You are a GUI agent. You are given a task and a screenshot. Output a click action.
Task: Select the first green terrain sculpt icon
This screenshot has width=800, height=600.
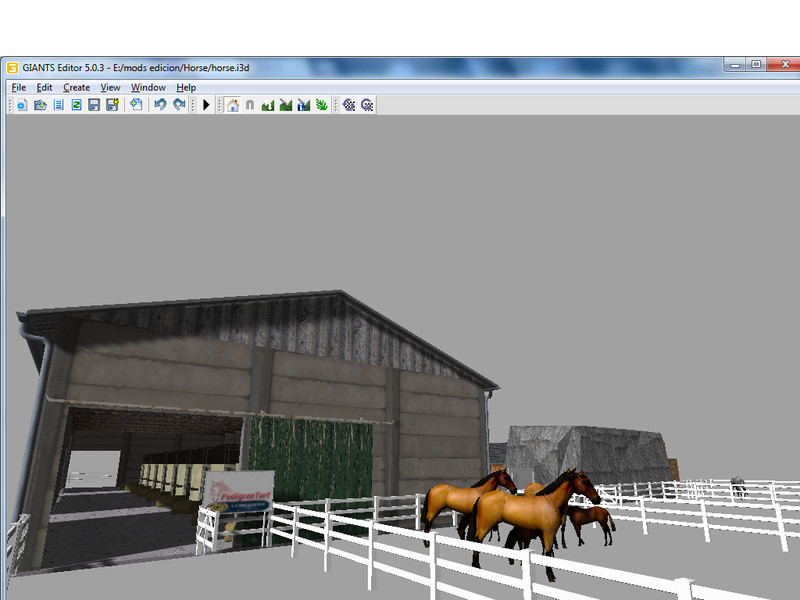tap(268, 105)
